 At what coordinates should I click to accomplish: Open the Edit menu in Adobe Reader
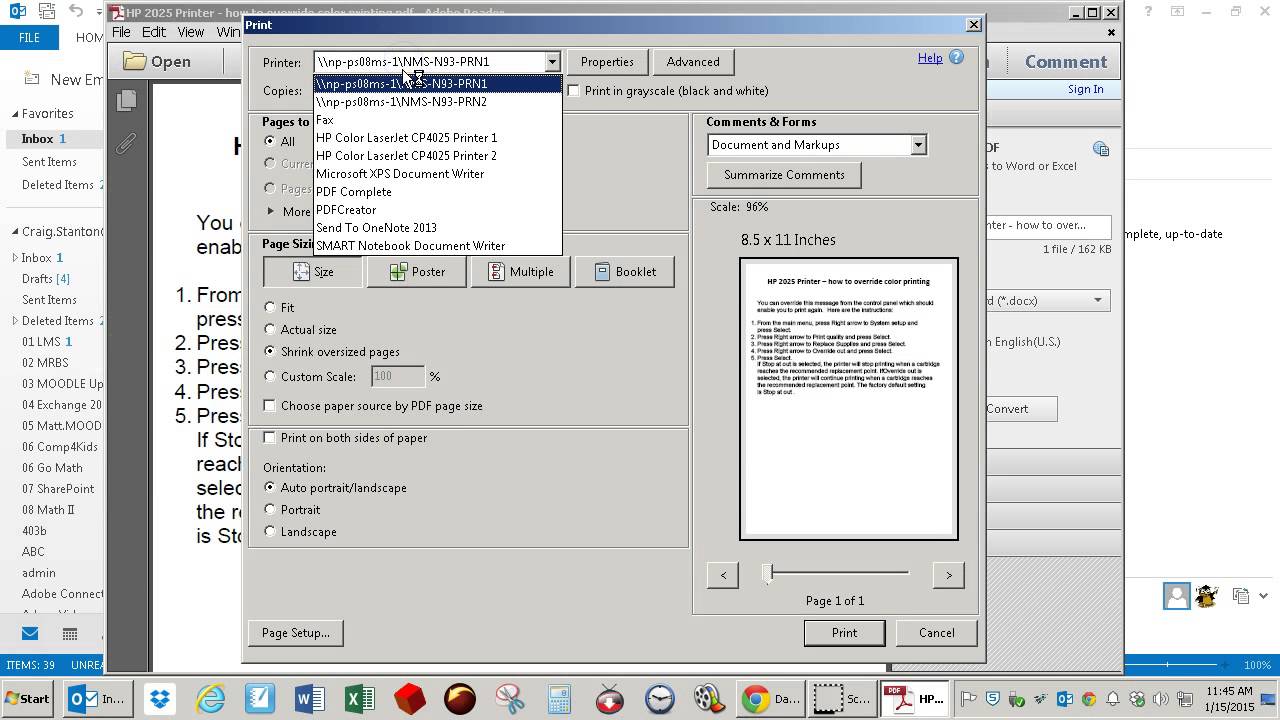pyautogui.click(x=153, y=32)
